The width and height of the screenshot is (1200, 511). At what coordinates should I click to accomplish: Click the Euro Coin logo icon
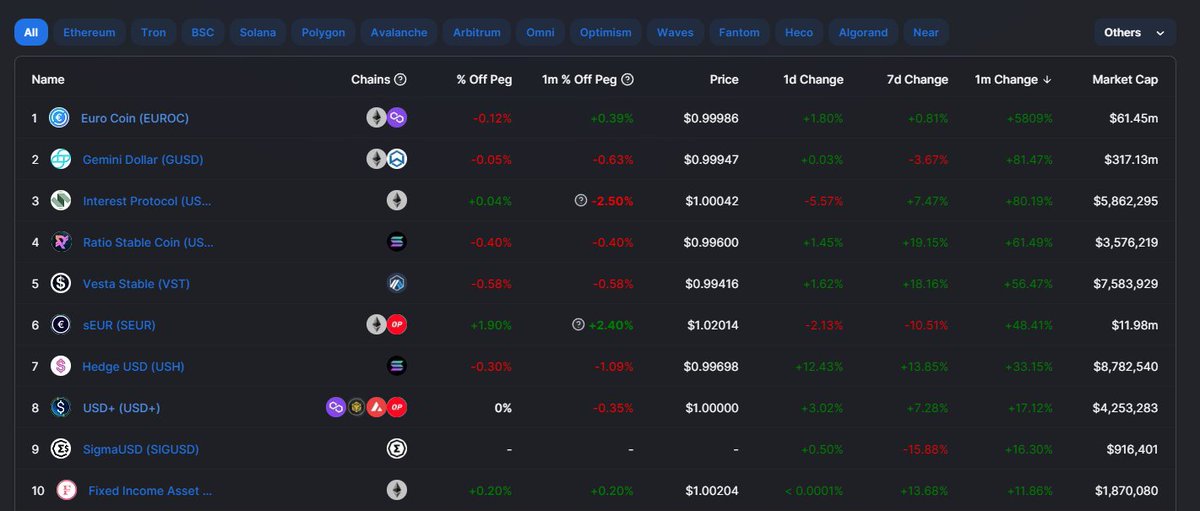click(x=61, y=118)
